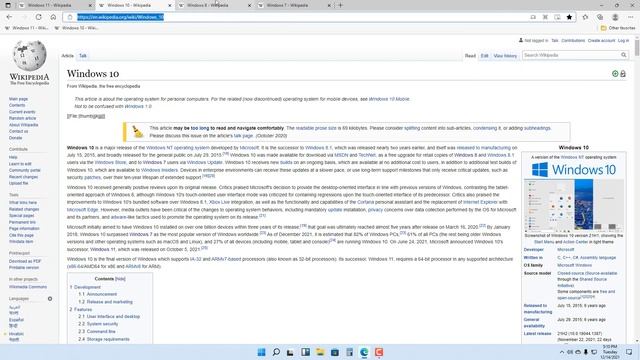The height and width of the screenshot is (360, 640).
Task: Open the Windows 11 bookmark in favorites bar
Action: coord(27,28)
